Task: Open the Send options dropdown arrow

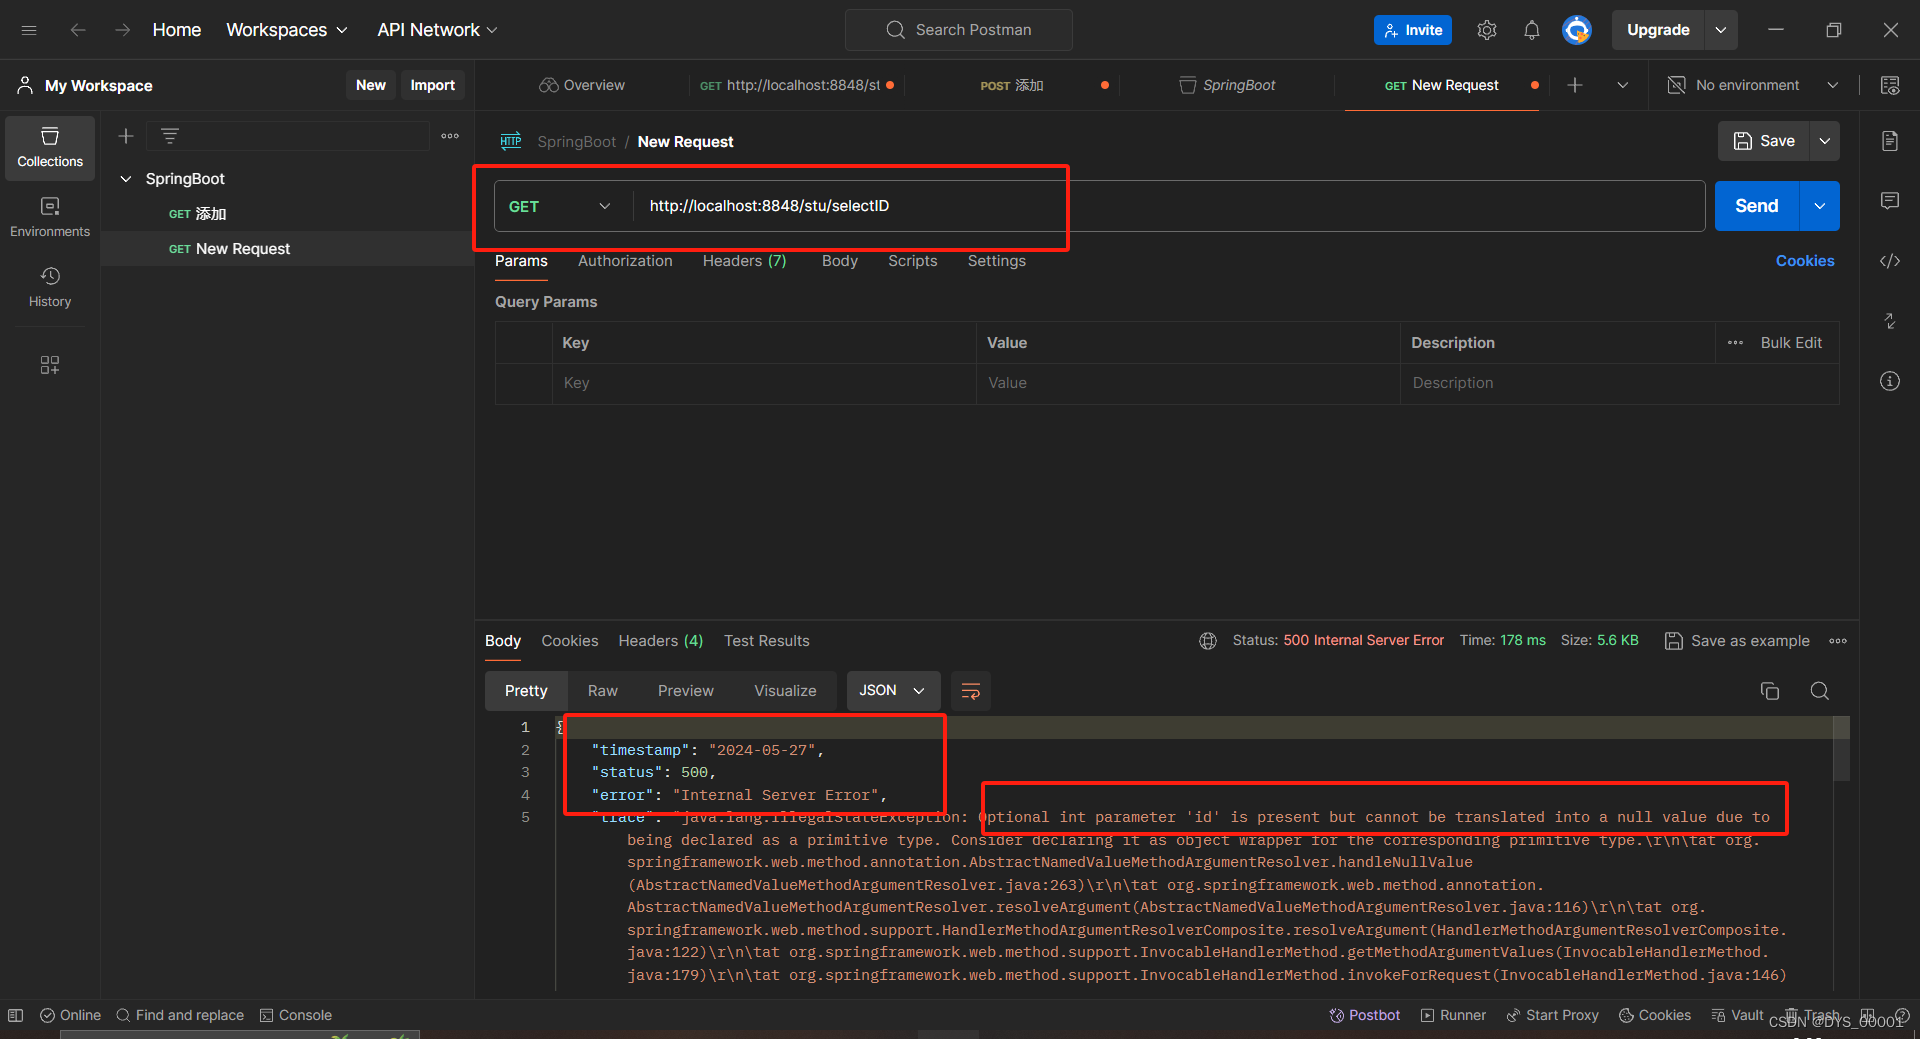Action: tap(1820, 206)
